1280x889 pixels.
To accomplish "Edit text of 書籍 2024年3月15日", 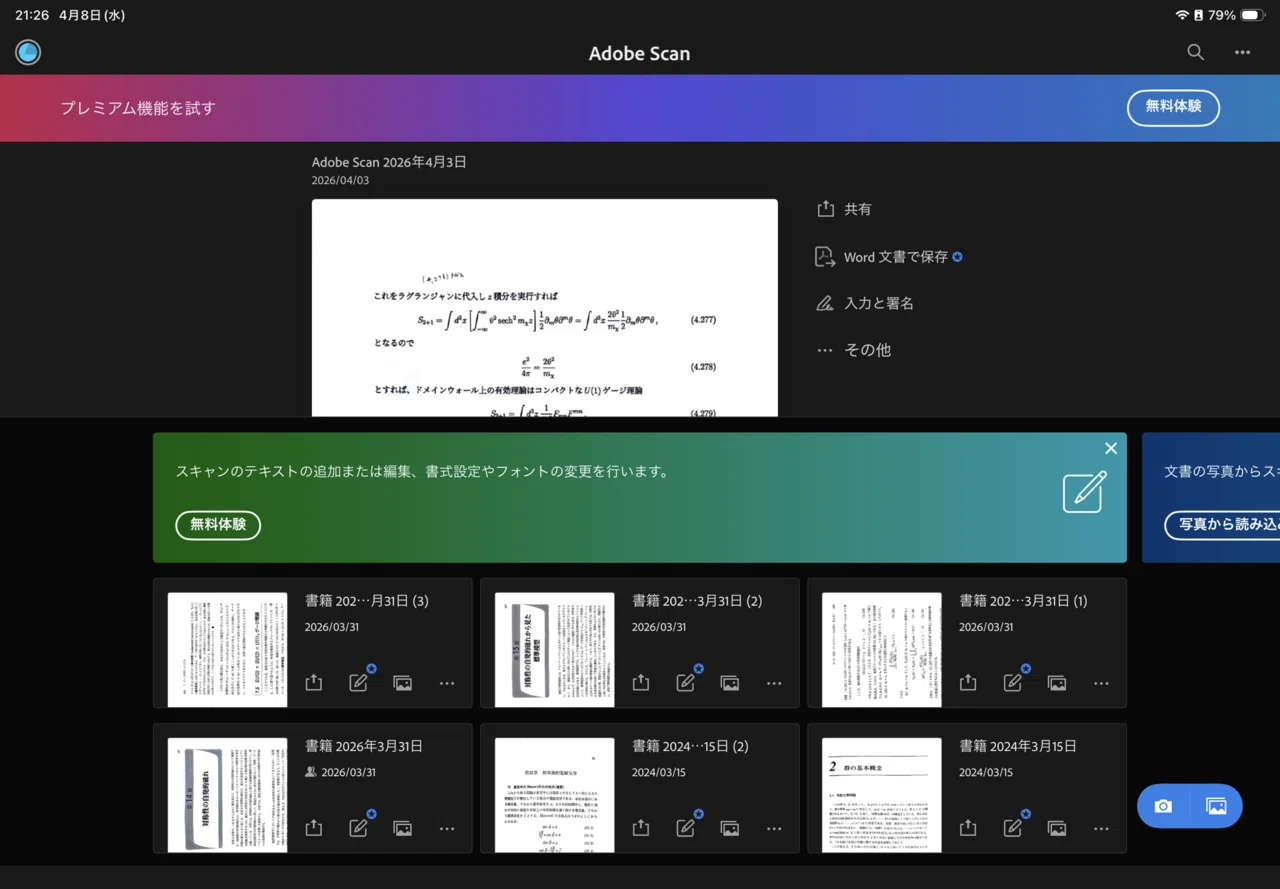I will point(1013,827).
